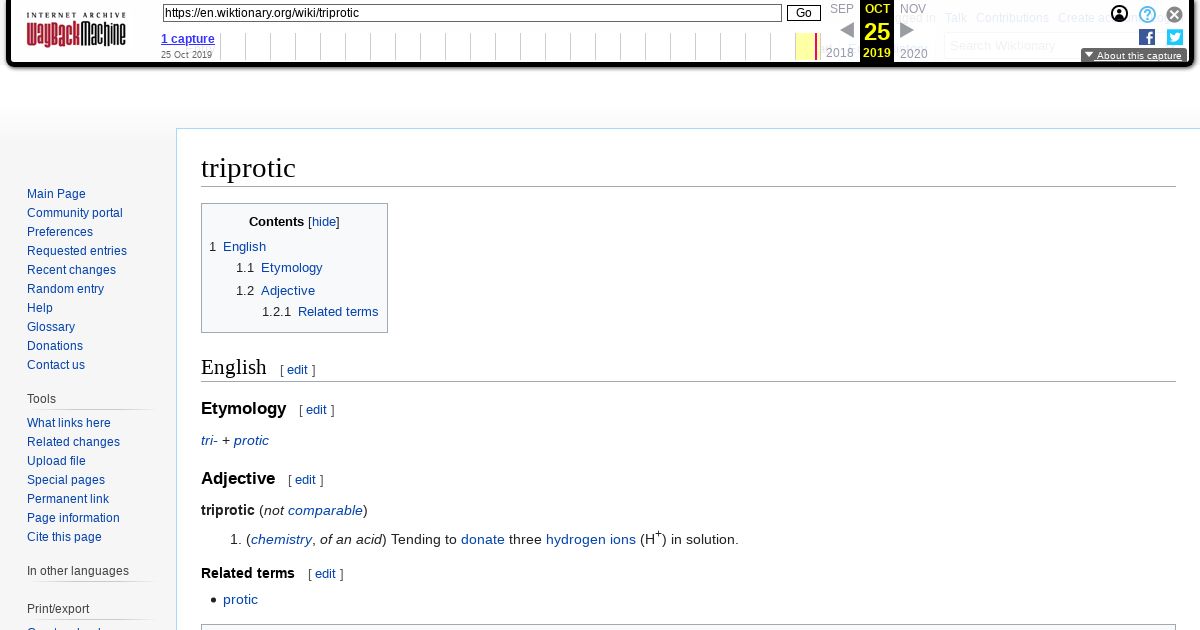
Task: Go to next capture arrow
Action: point(907,30)
